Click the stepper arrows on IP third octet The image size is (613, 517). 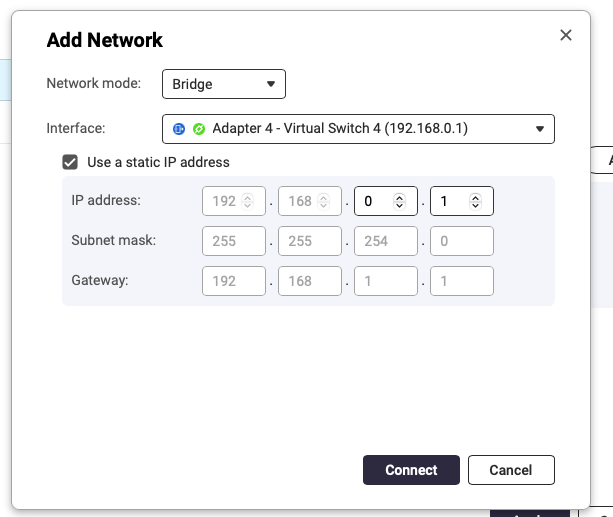399,201
